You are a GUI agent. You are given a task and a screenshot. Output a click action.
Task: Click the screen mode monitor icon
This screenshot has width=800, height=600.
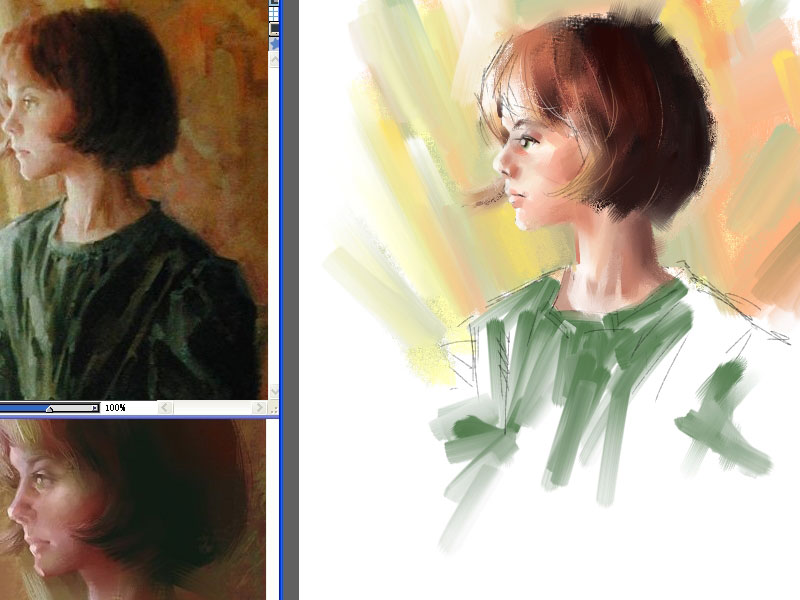[274, 29]
